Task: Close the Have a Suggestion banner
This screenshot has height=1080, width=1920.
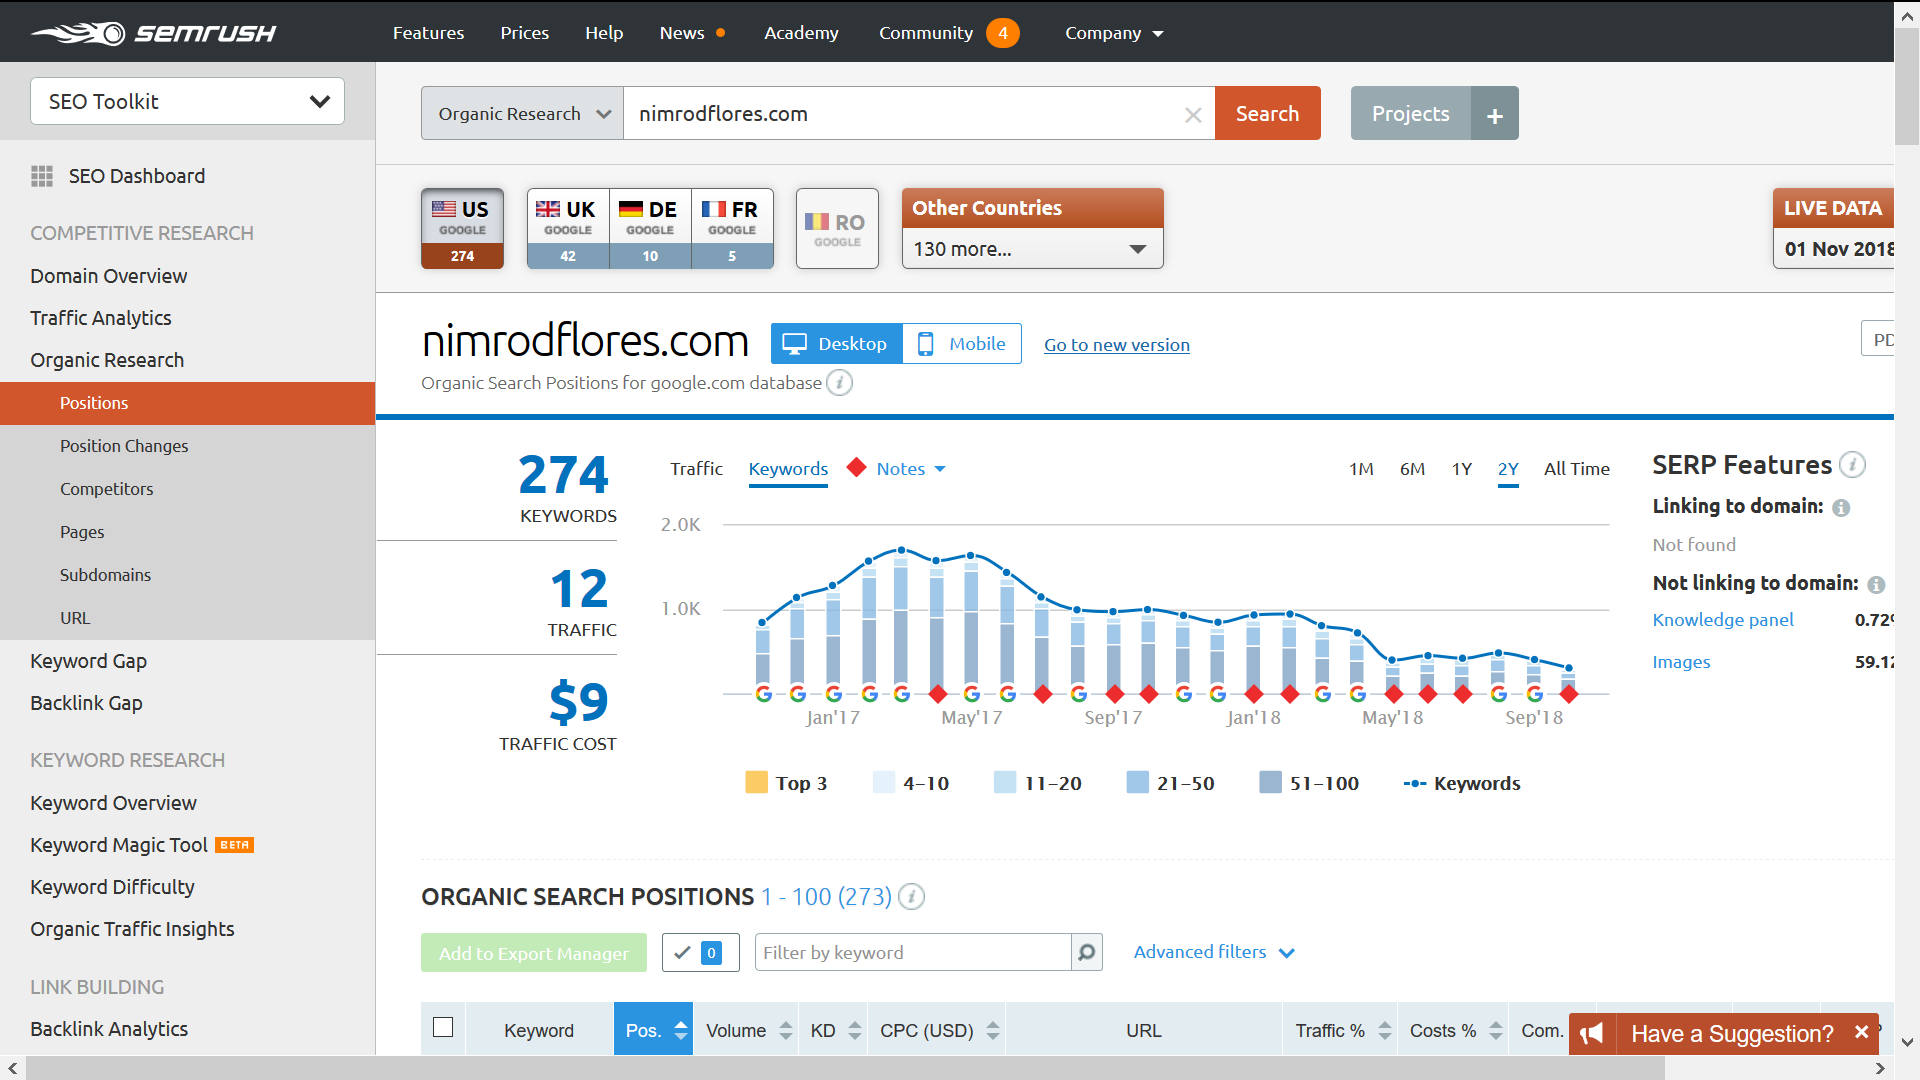Action: [x=1861, y=1032]
